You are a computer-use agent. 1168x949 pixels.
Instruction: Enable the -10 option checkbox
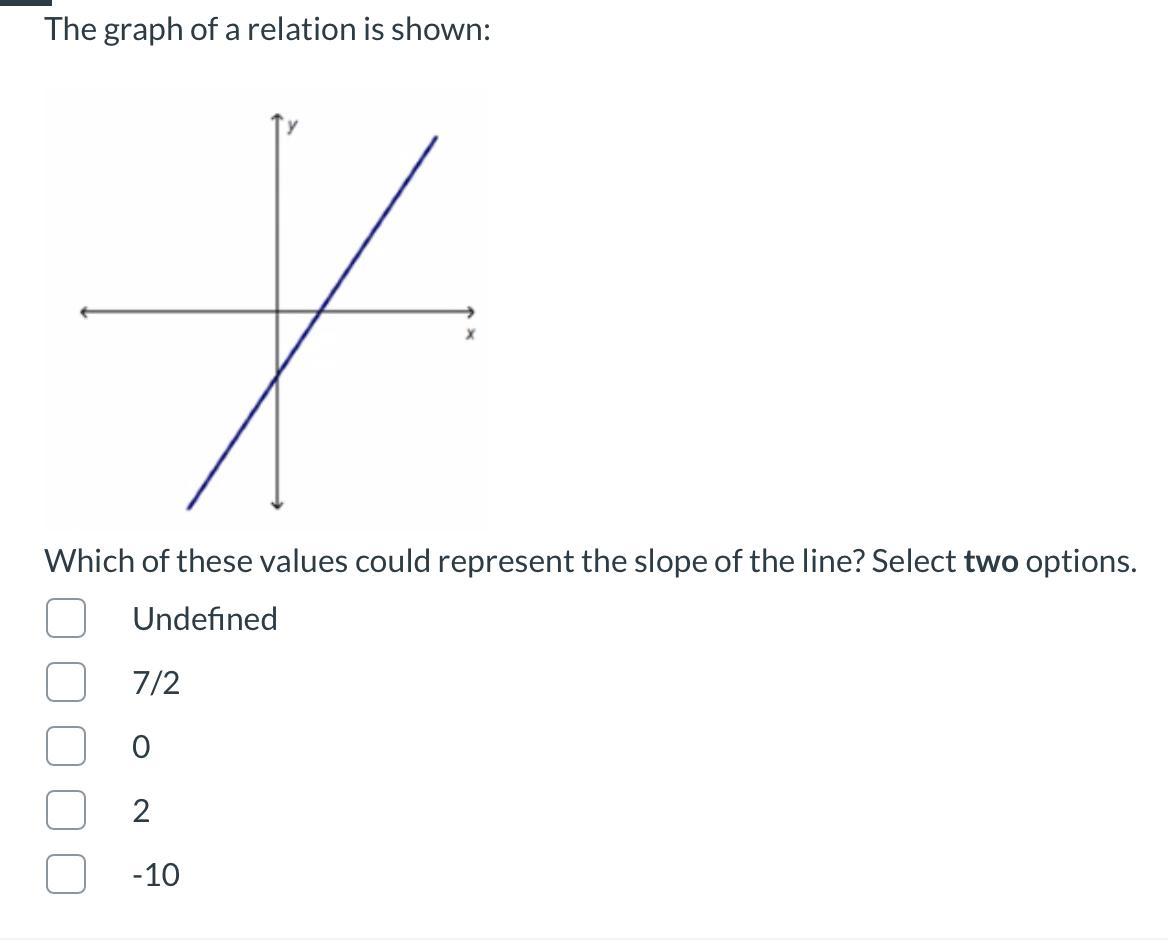click(x=66, y=875)
